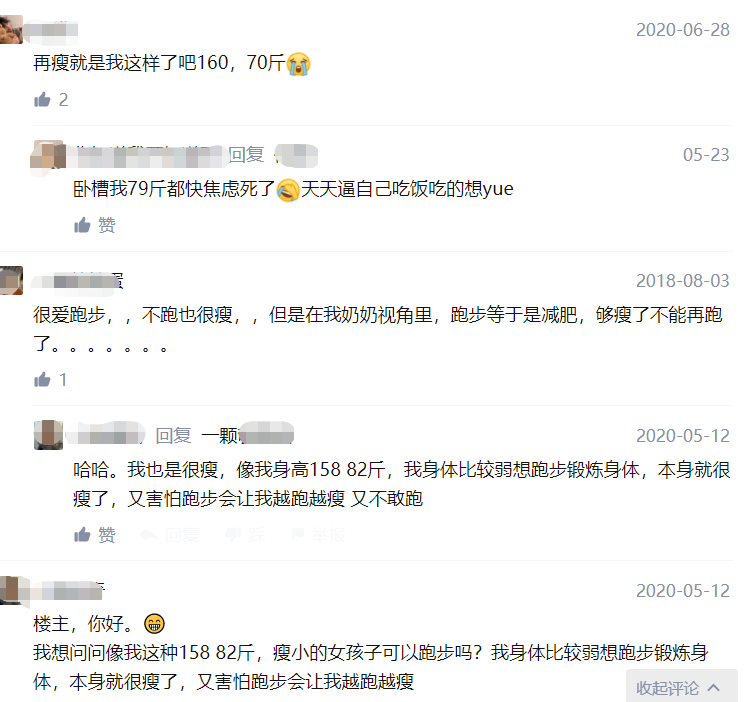
Task: Click the faded 回复 reply button
Action: tap(171, 535)
